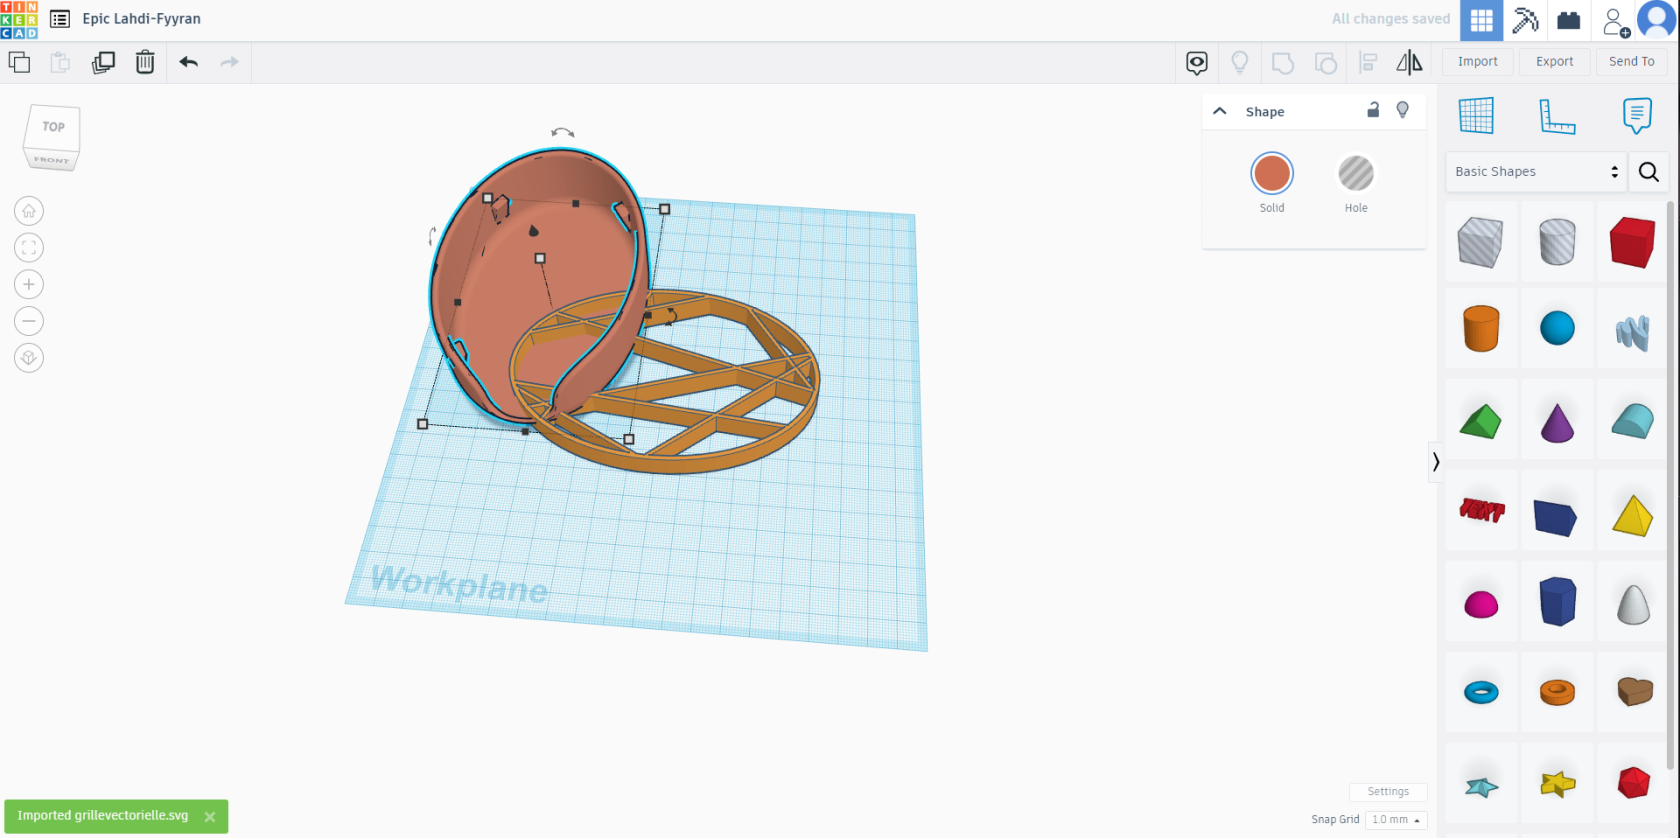Collapse the Shape inspector panel

click(x=1220, y=111)
